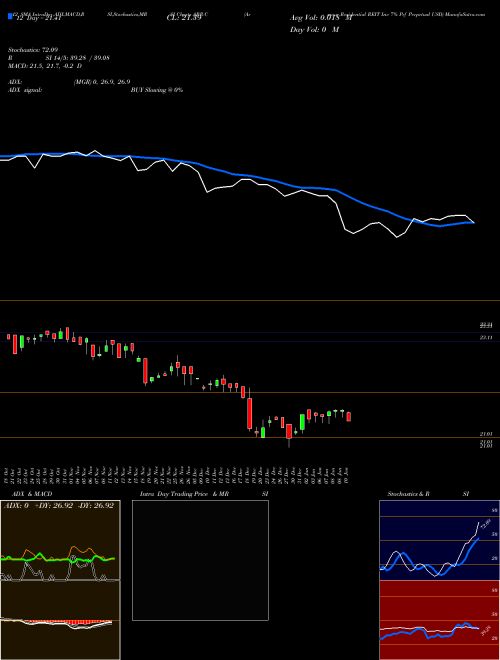Click the 'Stochastics & R' panel heading
Viewport: 500px width, 660px height.
408,494
